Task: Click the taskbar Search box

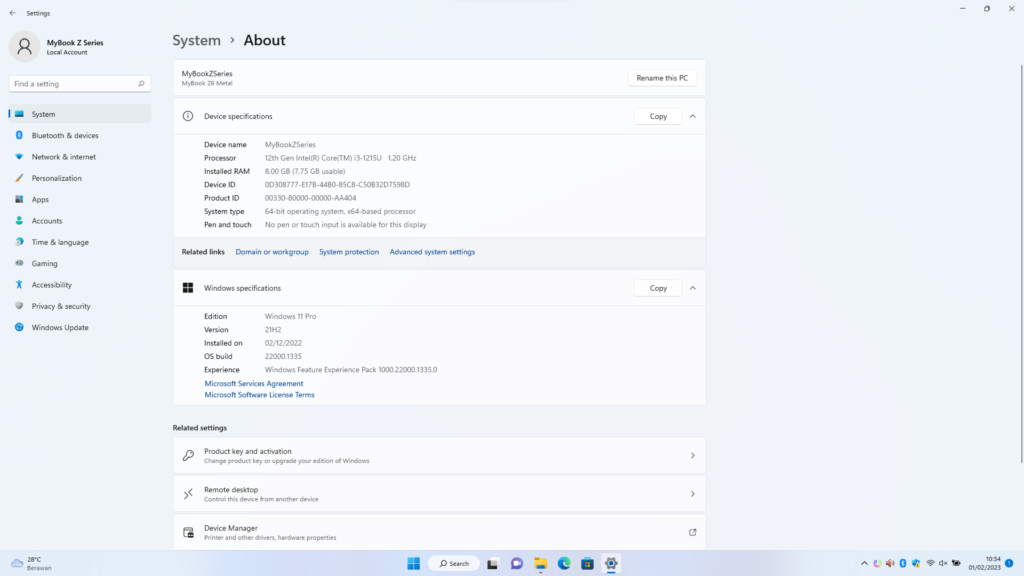Action: click(x=454, y=564)
